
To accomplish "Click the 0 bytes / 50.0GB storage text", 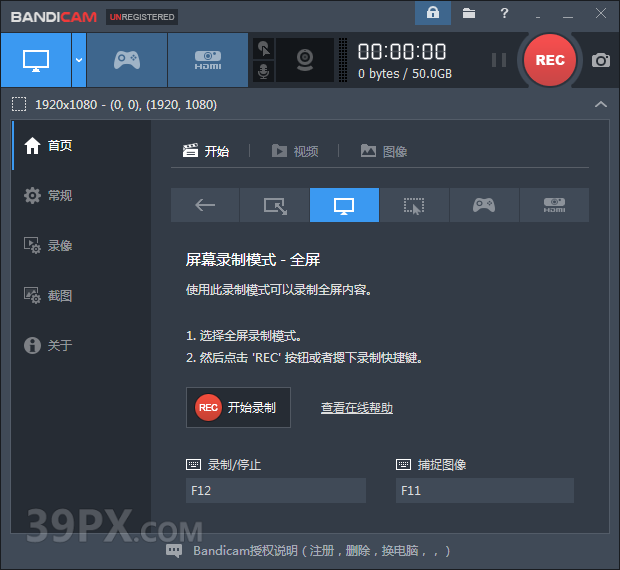I will click(405, 74).
